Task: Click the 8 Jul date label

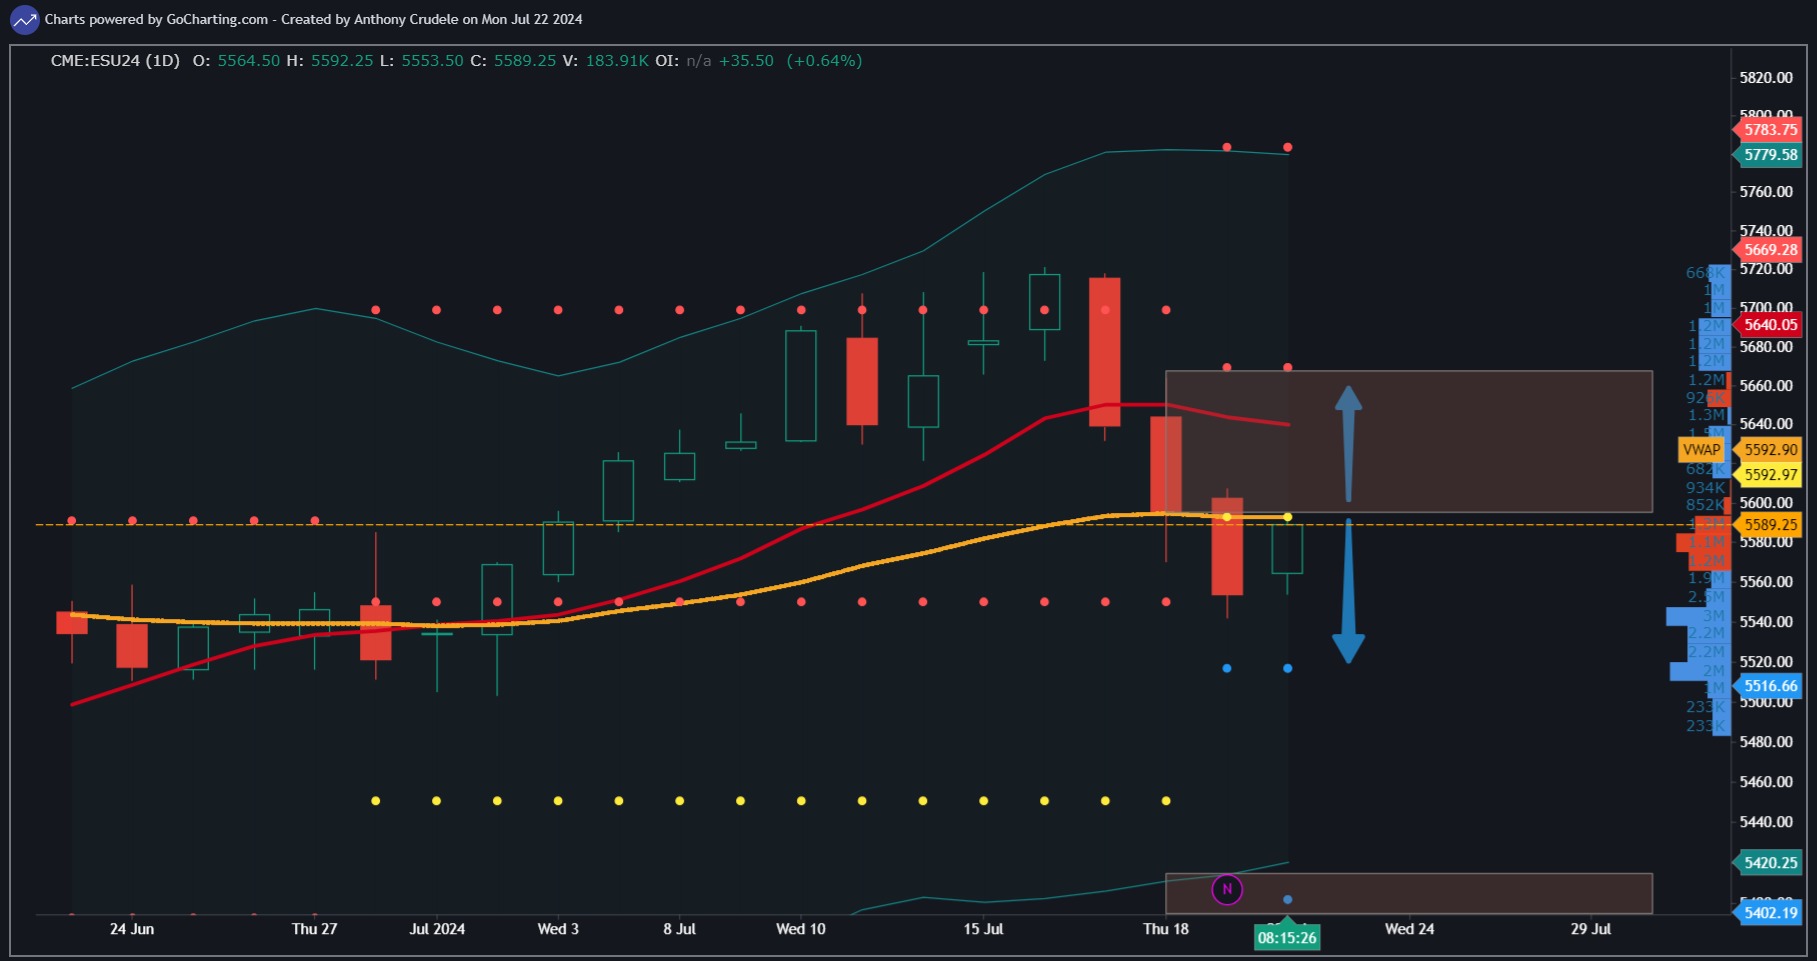Action: point(679,929)
